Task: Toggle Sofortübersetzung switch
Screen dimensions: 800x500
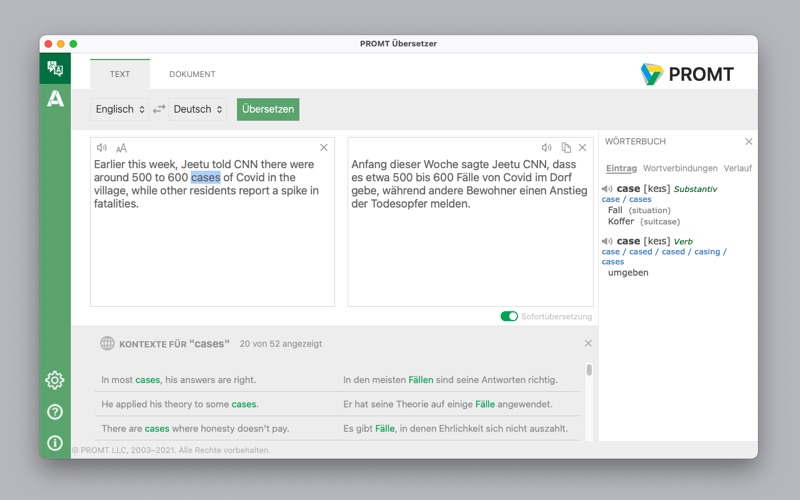Action: point(509,316)
